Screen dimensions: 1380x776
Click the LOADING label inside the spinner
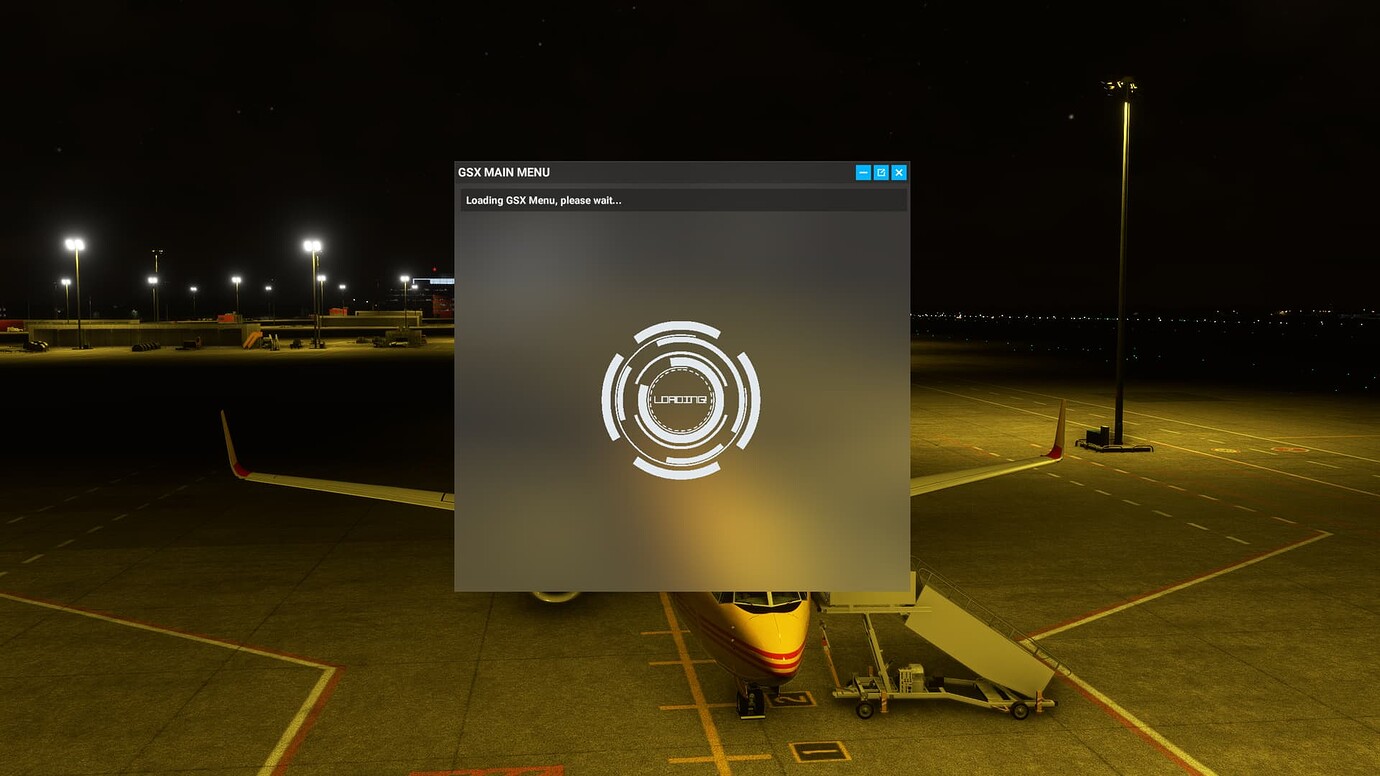pos(681,399)
